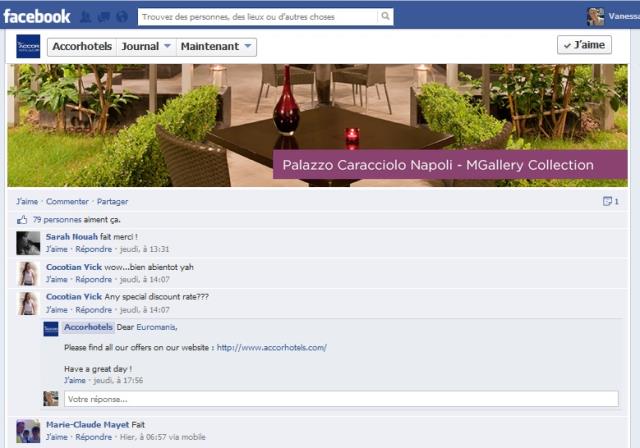Click Accorhotels logo beside its reply
Screen dimensions: 640x448
pos(51,329)
